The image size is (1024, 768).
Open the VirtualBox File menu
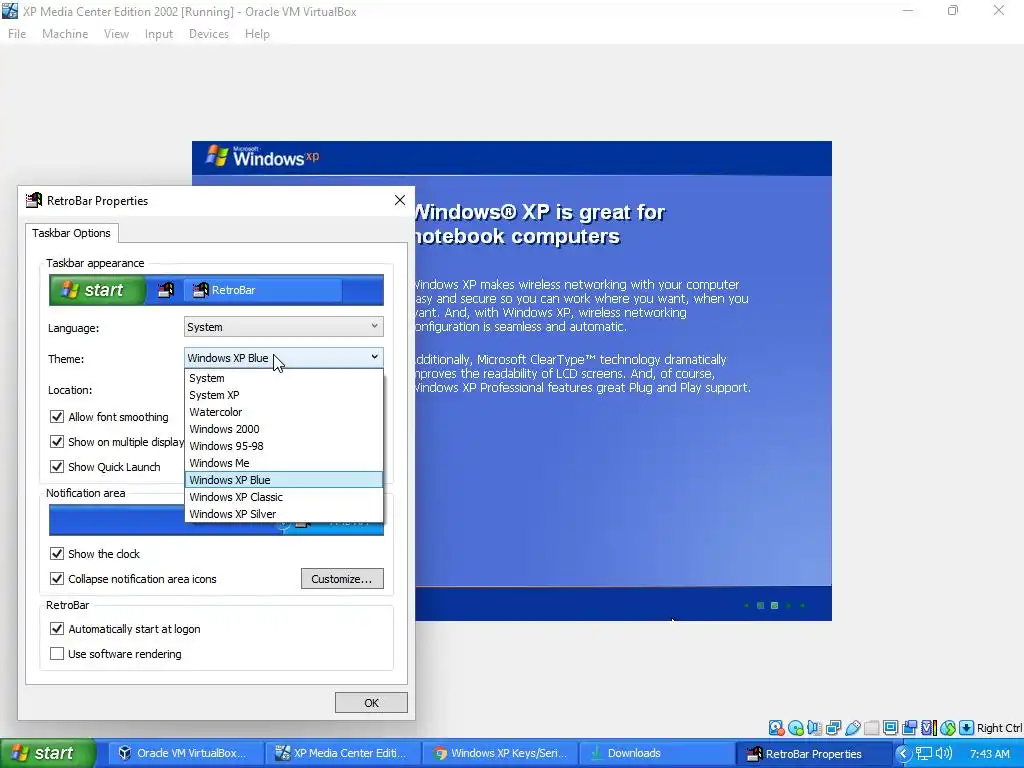(17, 34)
